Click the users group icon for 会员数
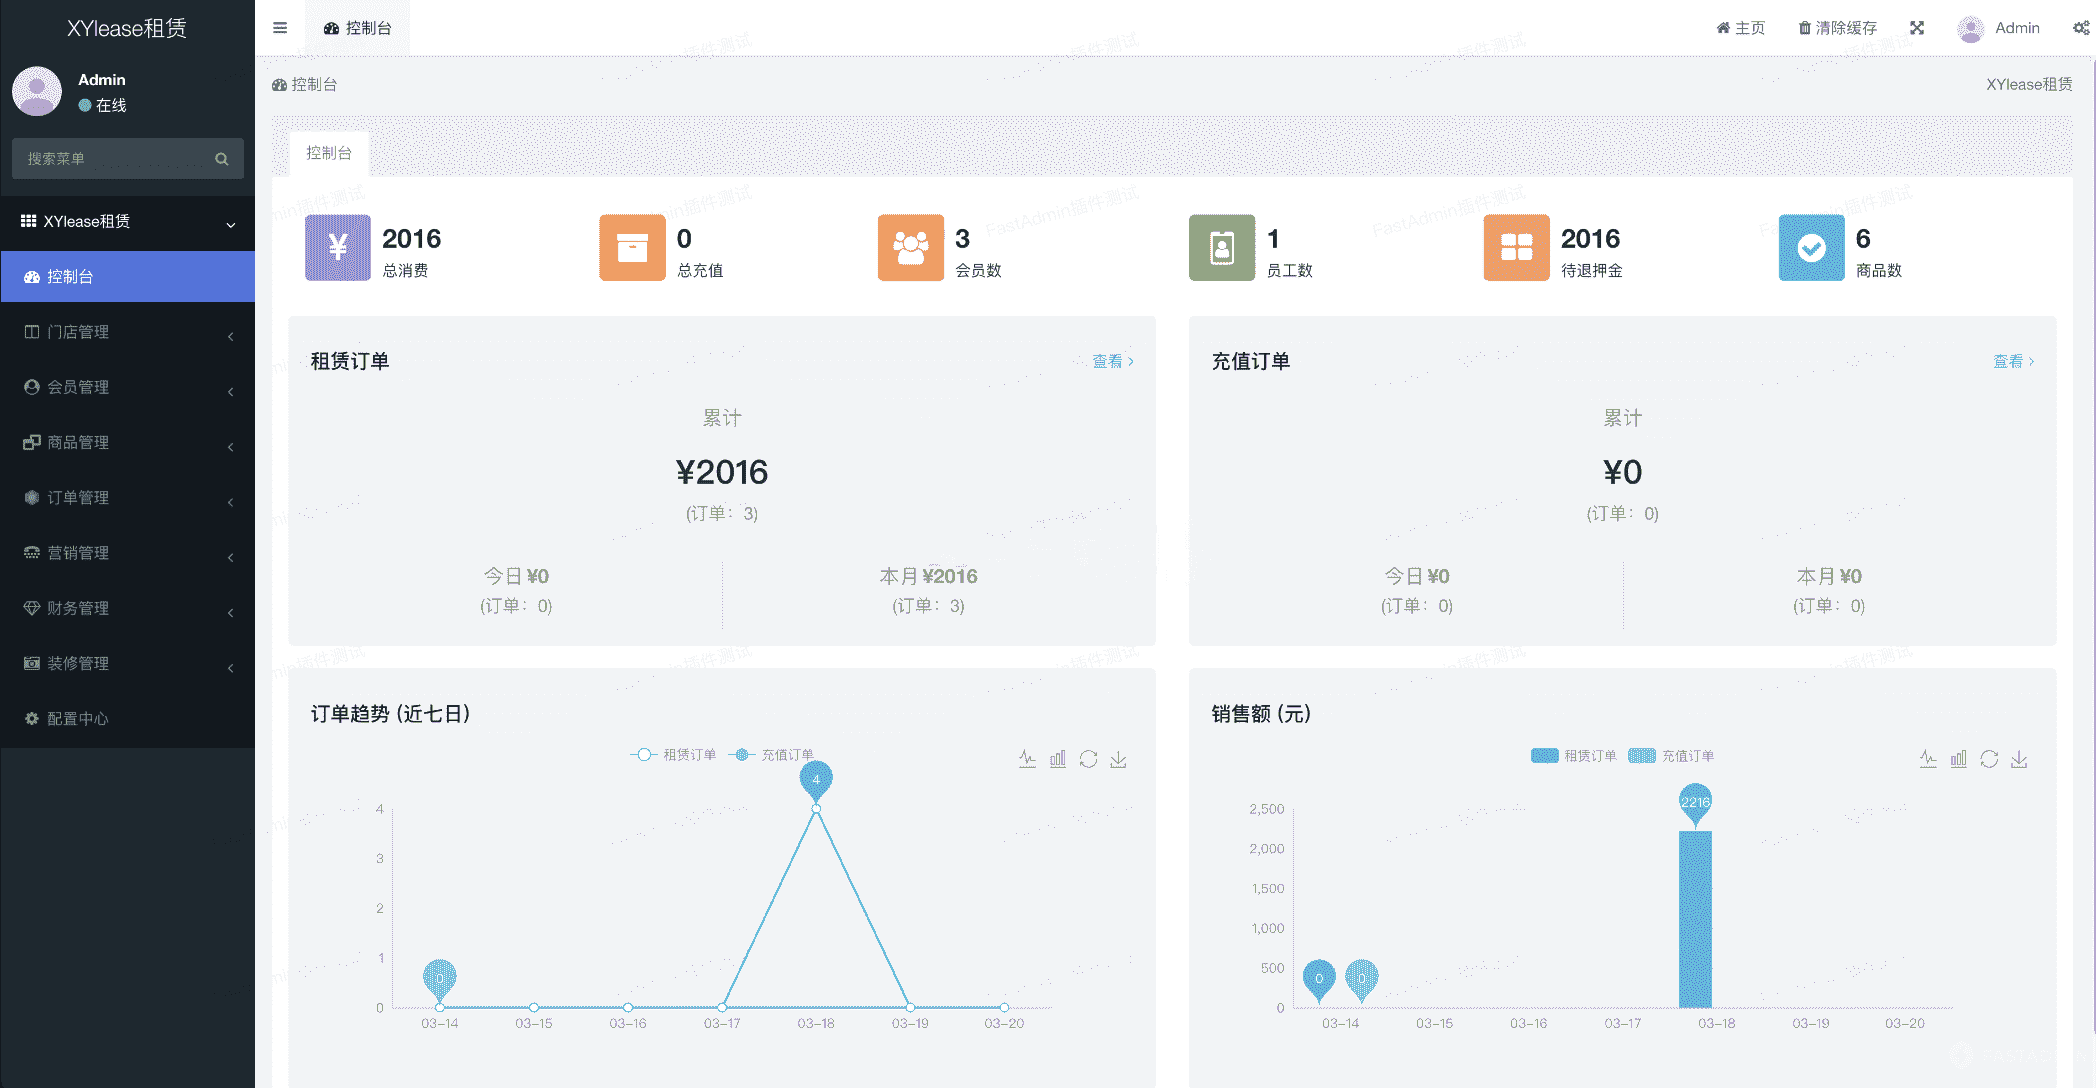The image size is (2096, 1088). pos(911,248)
